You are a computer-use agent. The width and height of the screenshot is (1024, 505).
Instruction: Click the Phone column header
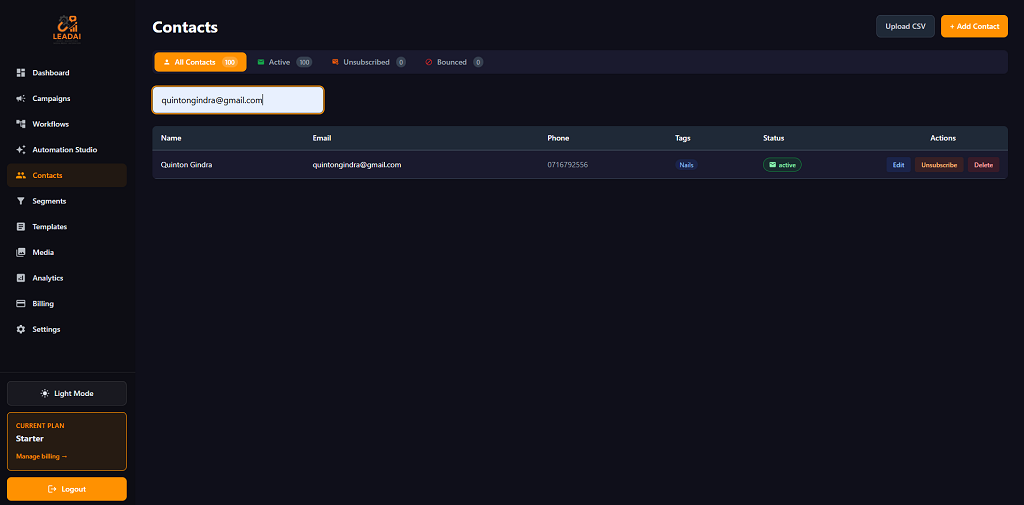coord(558,138)
